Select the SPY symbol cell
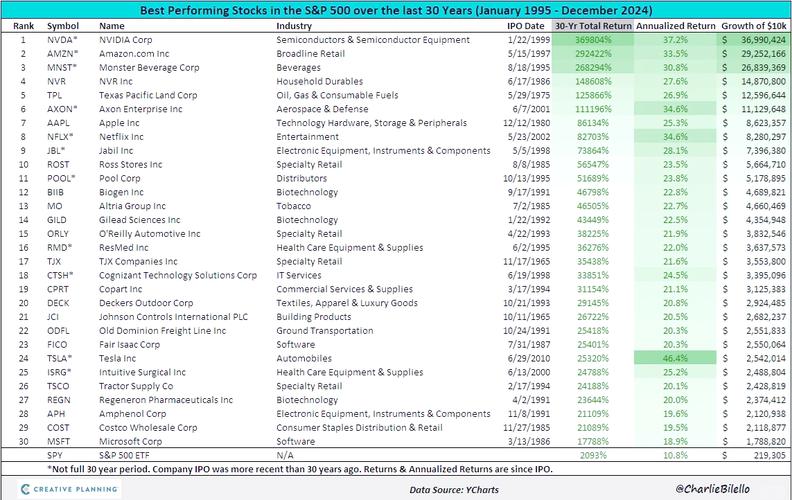 tap(55, 456)
